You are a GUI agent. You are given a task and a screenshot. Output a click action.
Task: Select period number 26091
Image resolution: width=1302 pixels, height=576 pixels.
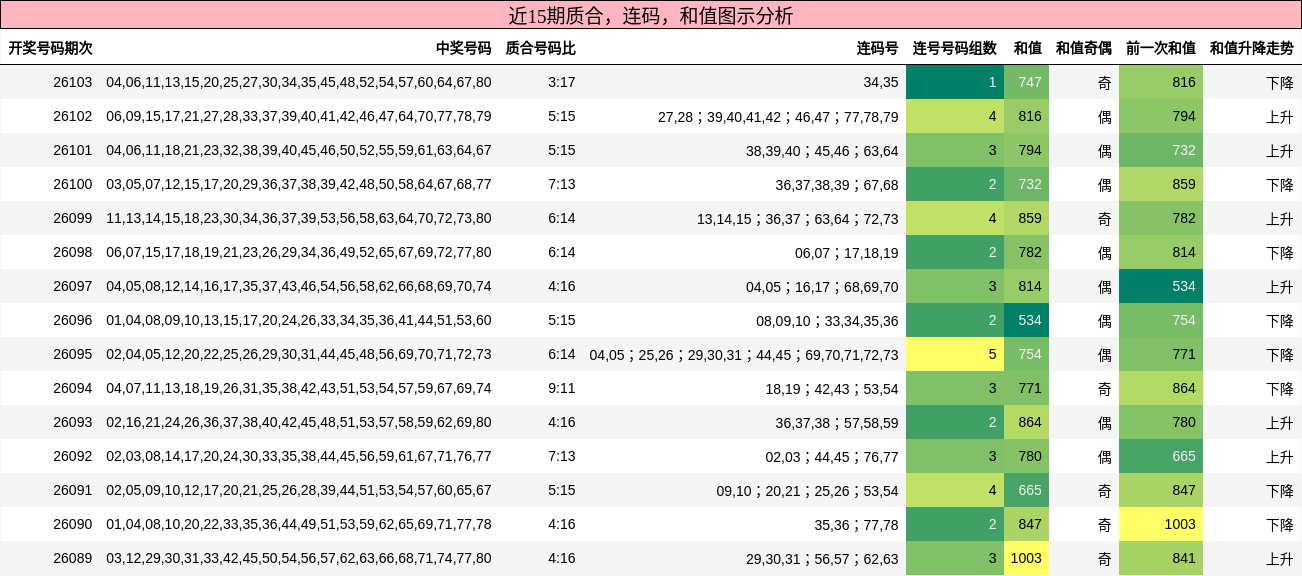[72, 490]
